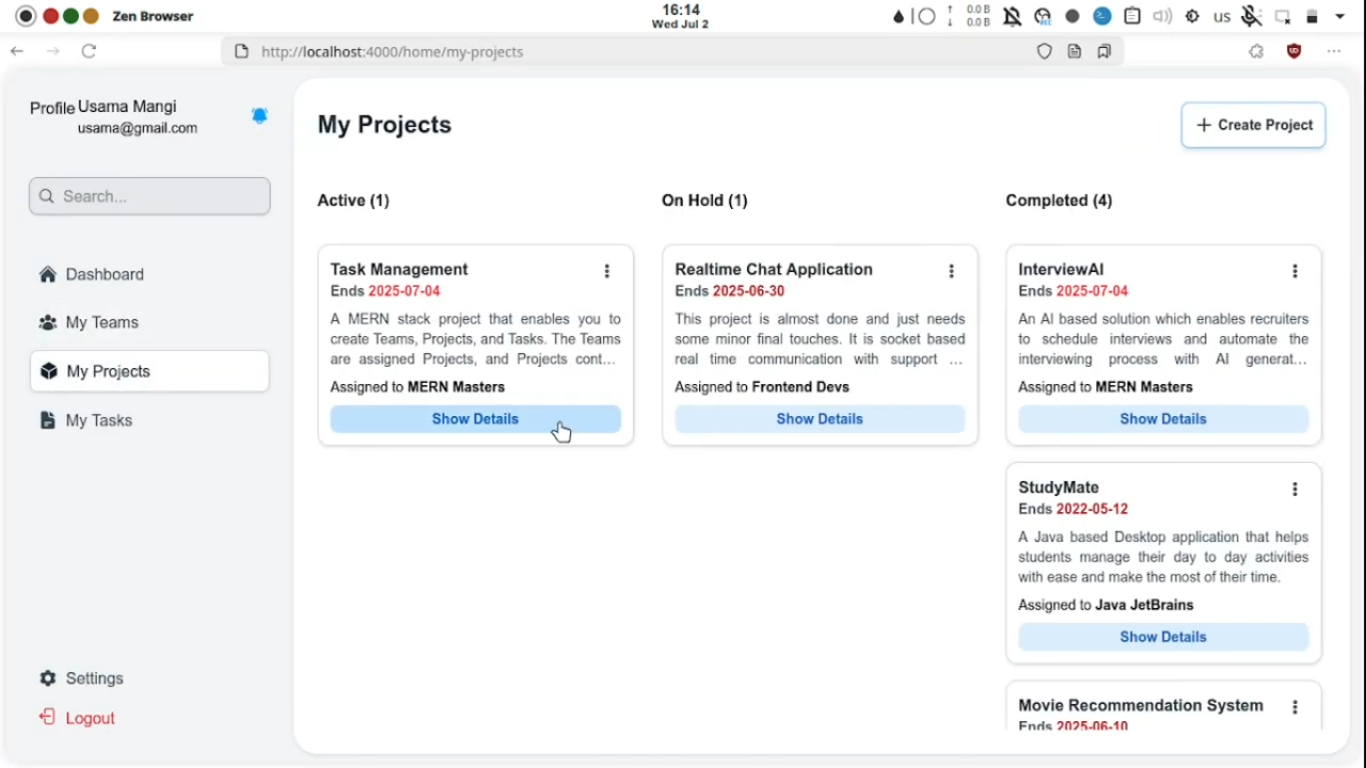Reload the page using the browser refresh icon

tap(88, 51)
